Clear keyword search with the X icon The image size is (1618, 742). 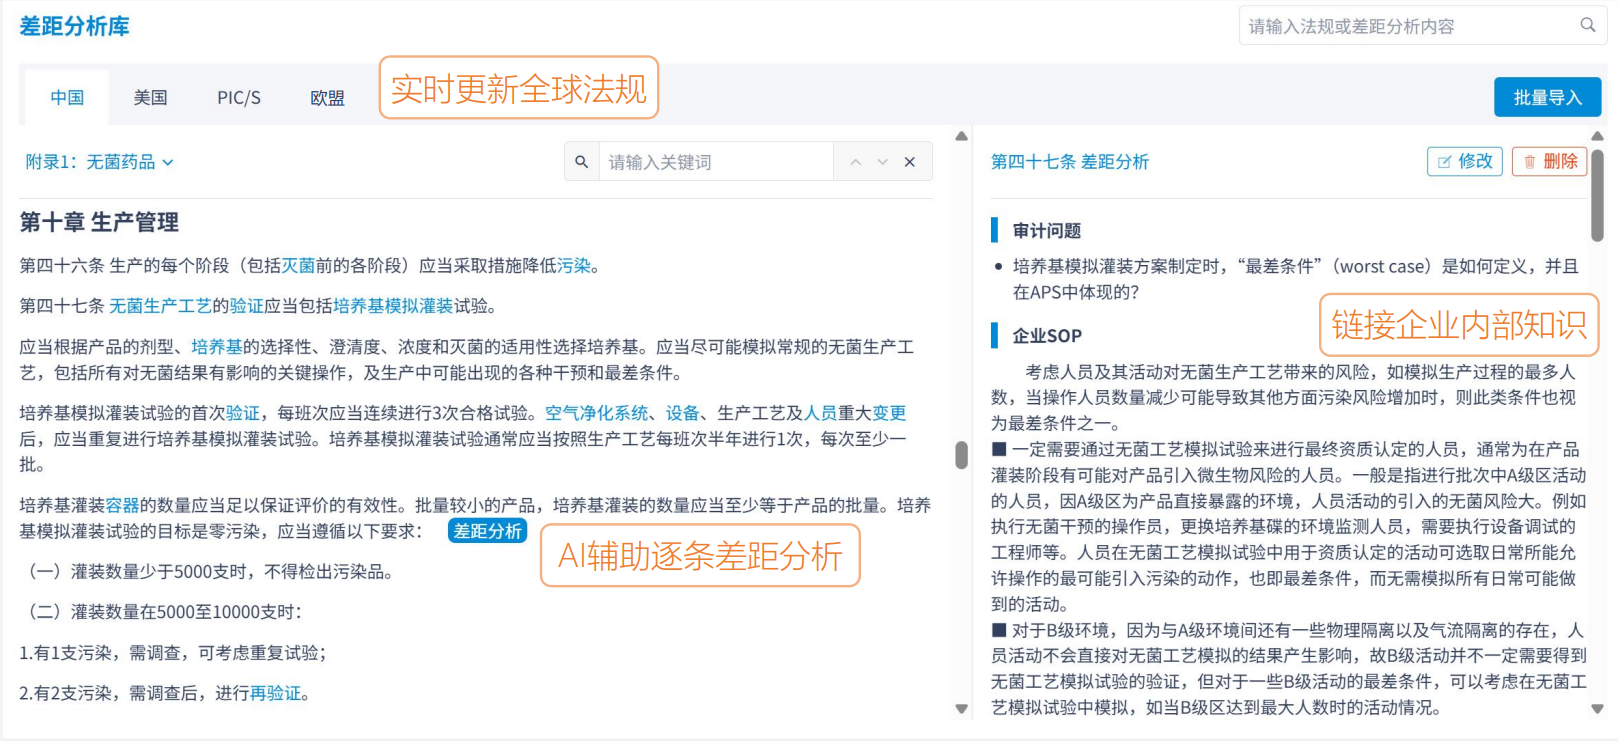point(909,162)
